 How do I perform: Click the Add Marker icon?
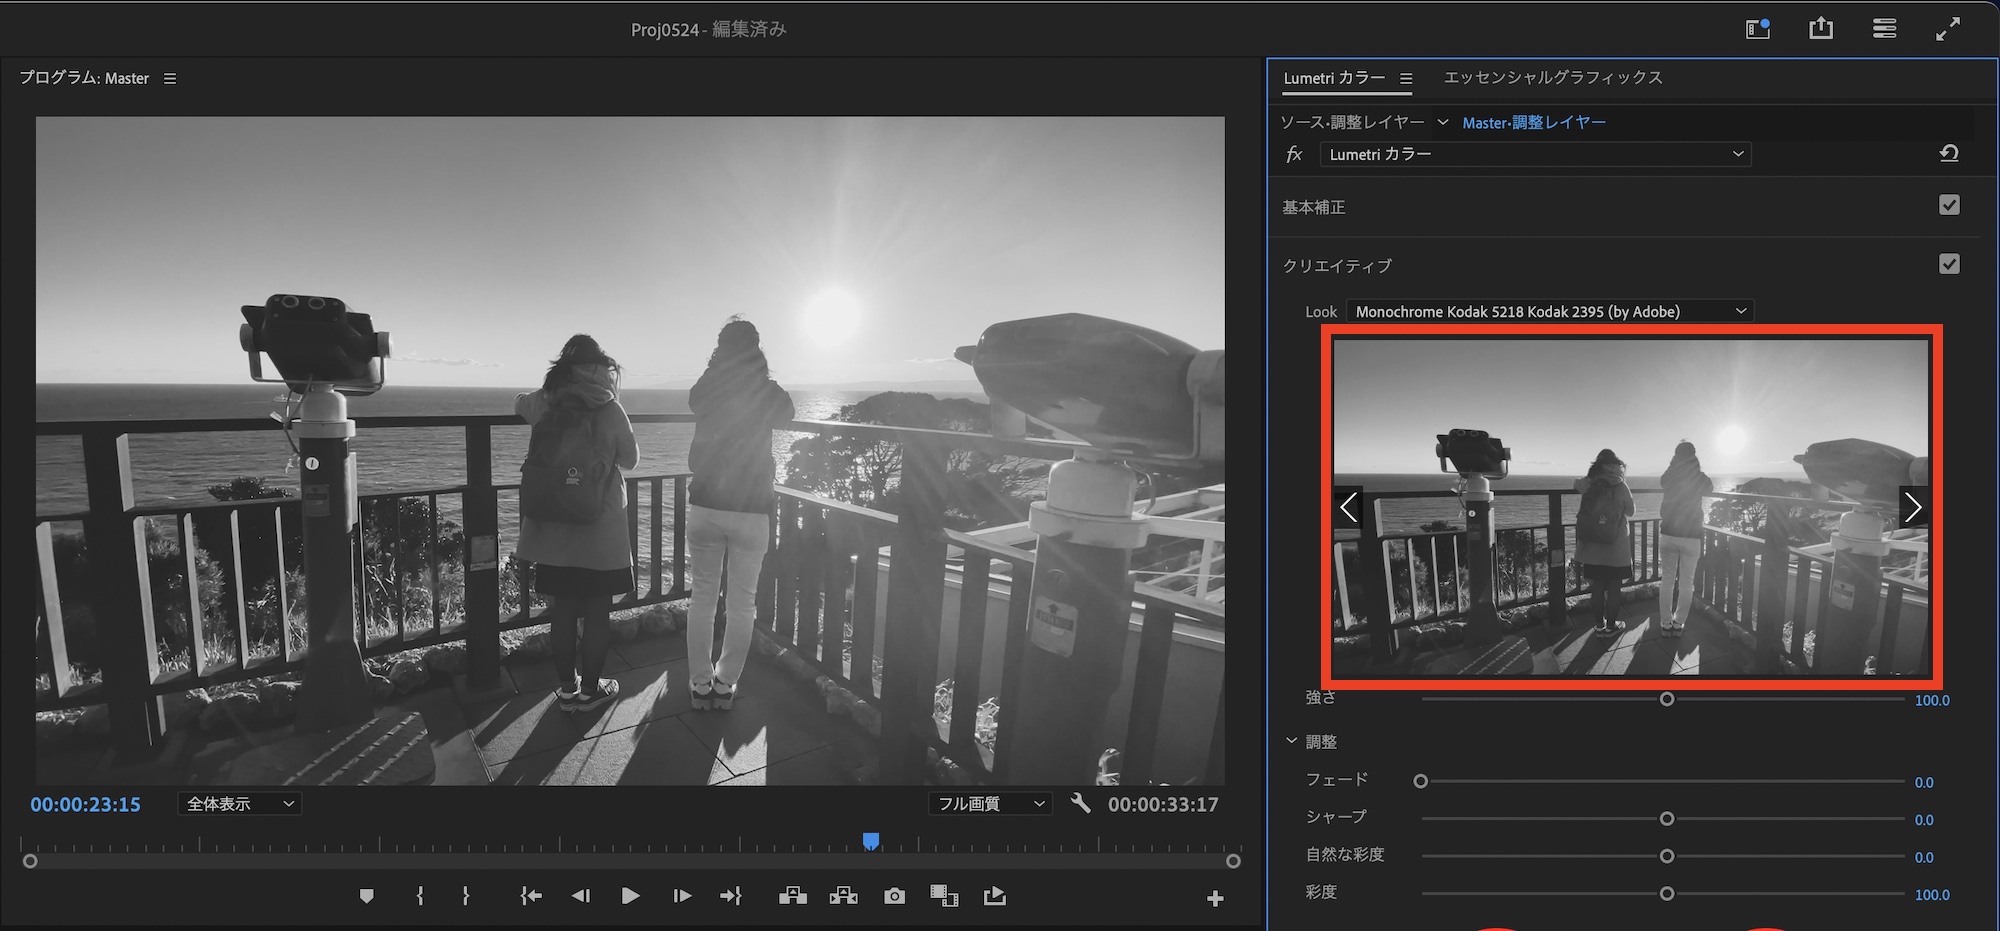coord(366,896)
